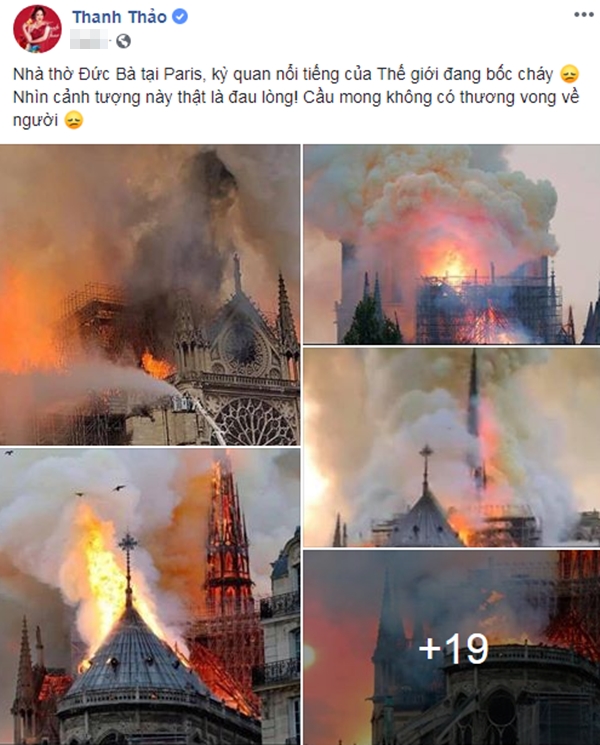Click Thanh Thảo's profile picture
This screenshot has width=600, height=745.
point(37,29)
